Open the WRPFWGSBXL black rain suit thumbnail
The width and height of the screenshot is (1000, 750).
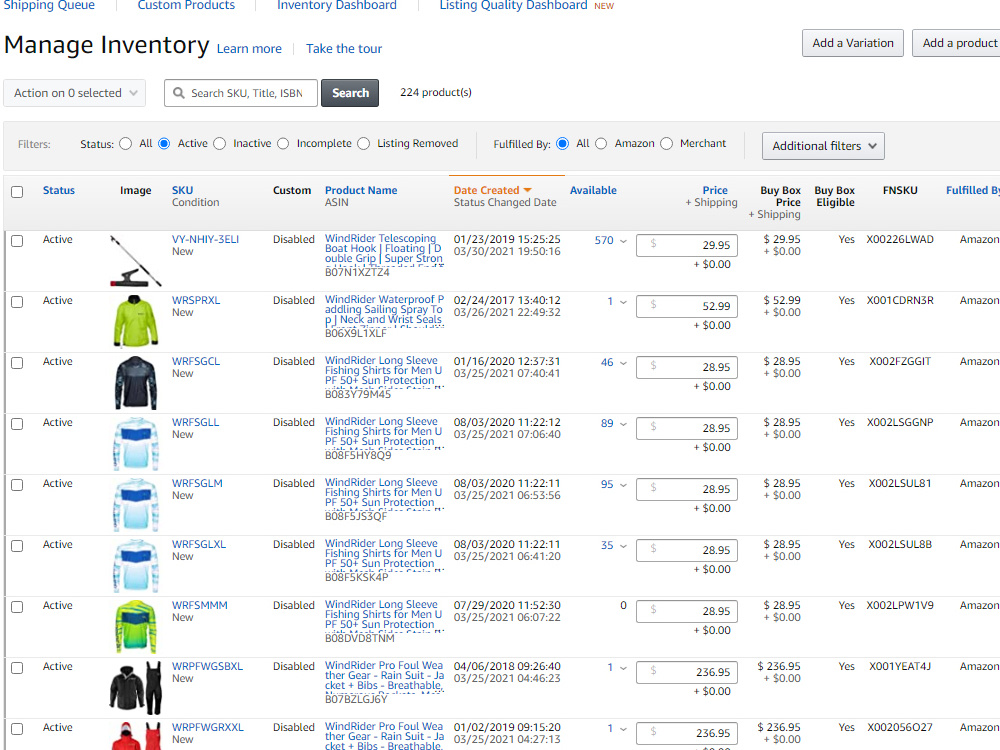tap(135, 688)
